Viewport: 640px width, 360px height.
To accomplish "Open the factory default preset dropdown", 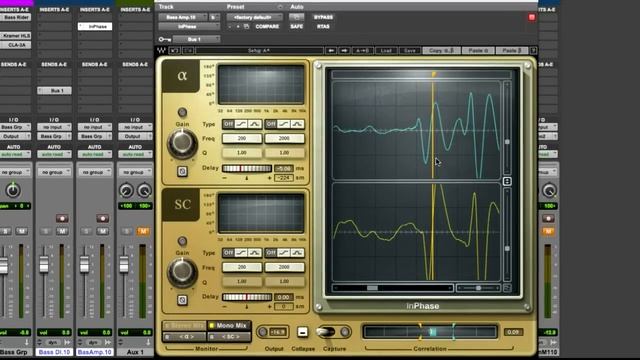I will tap(255, 17).
